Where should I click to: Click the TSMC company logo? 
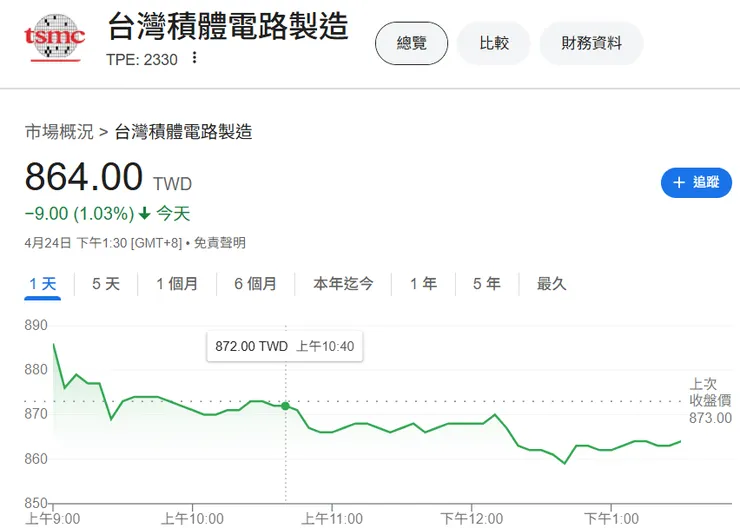click(x=54, y=38)
